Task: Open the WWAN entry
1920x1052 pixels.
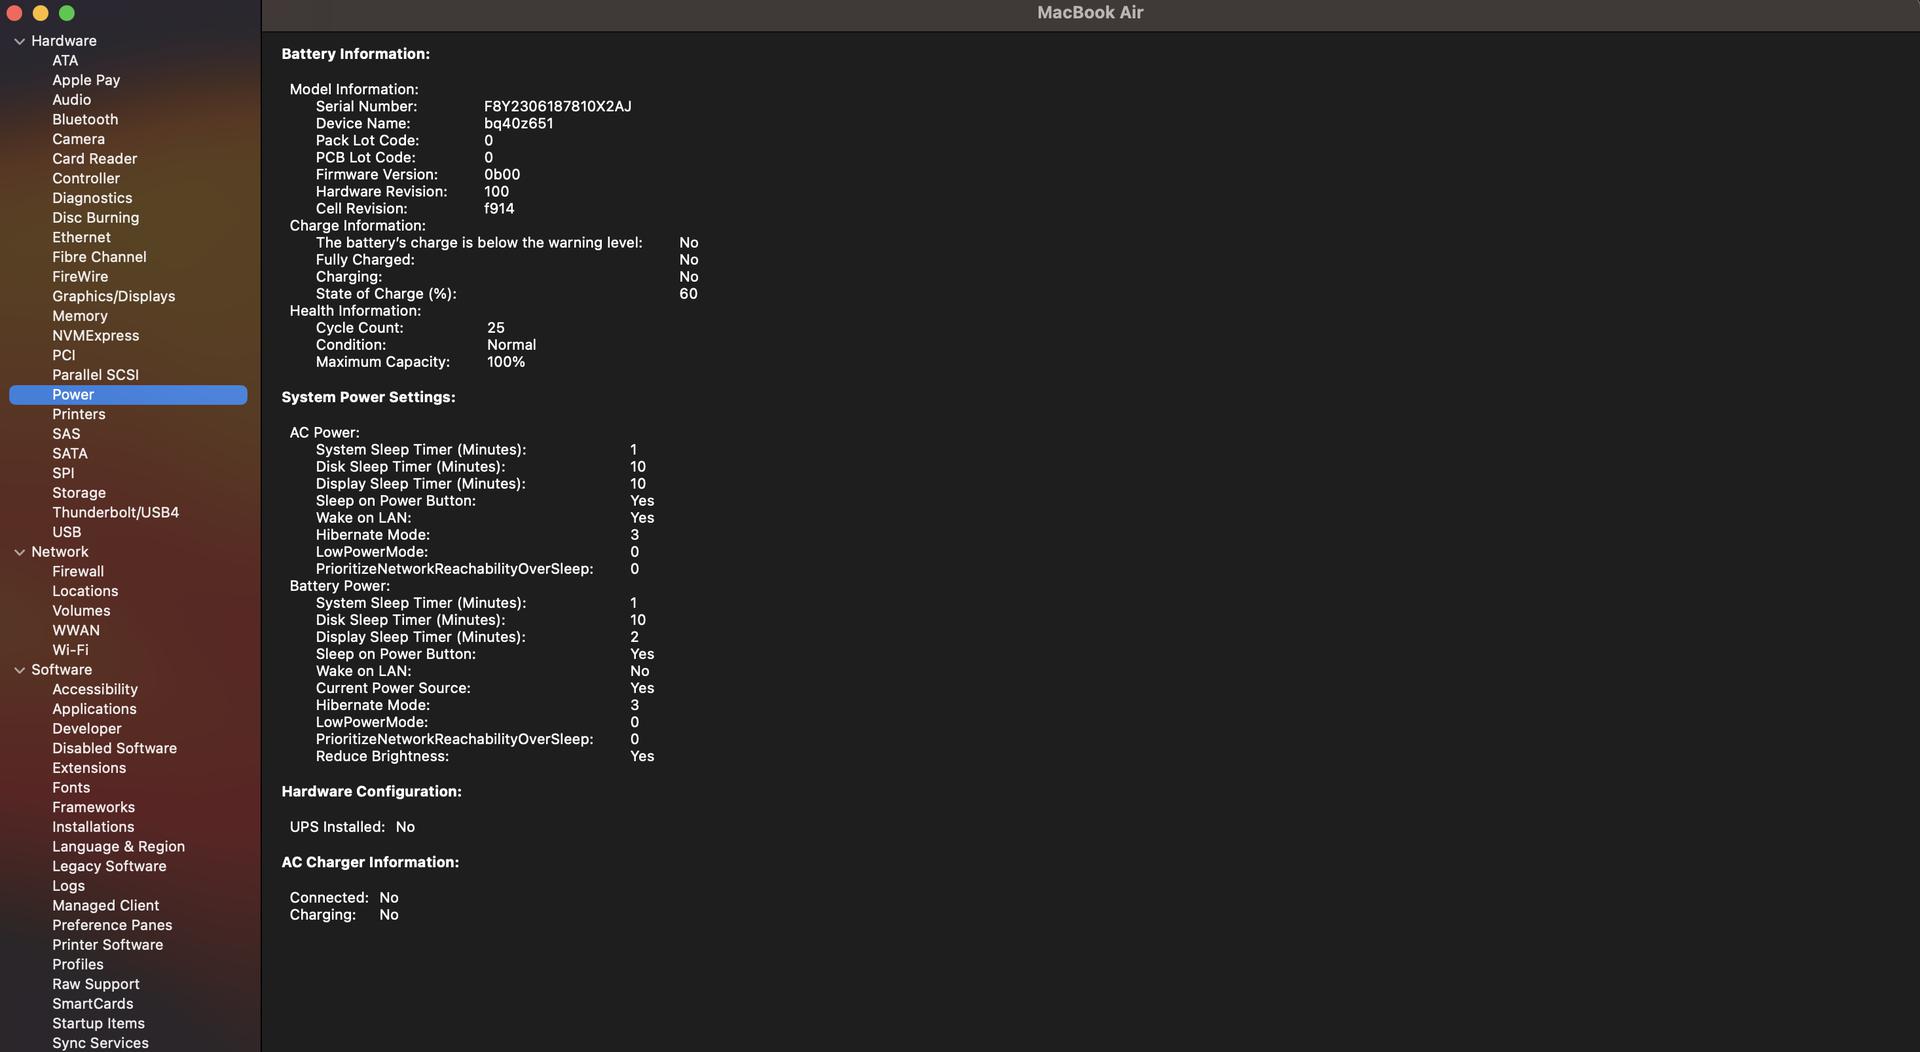Action: pos(76,631)
